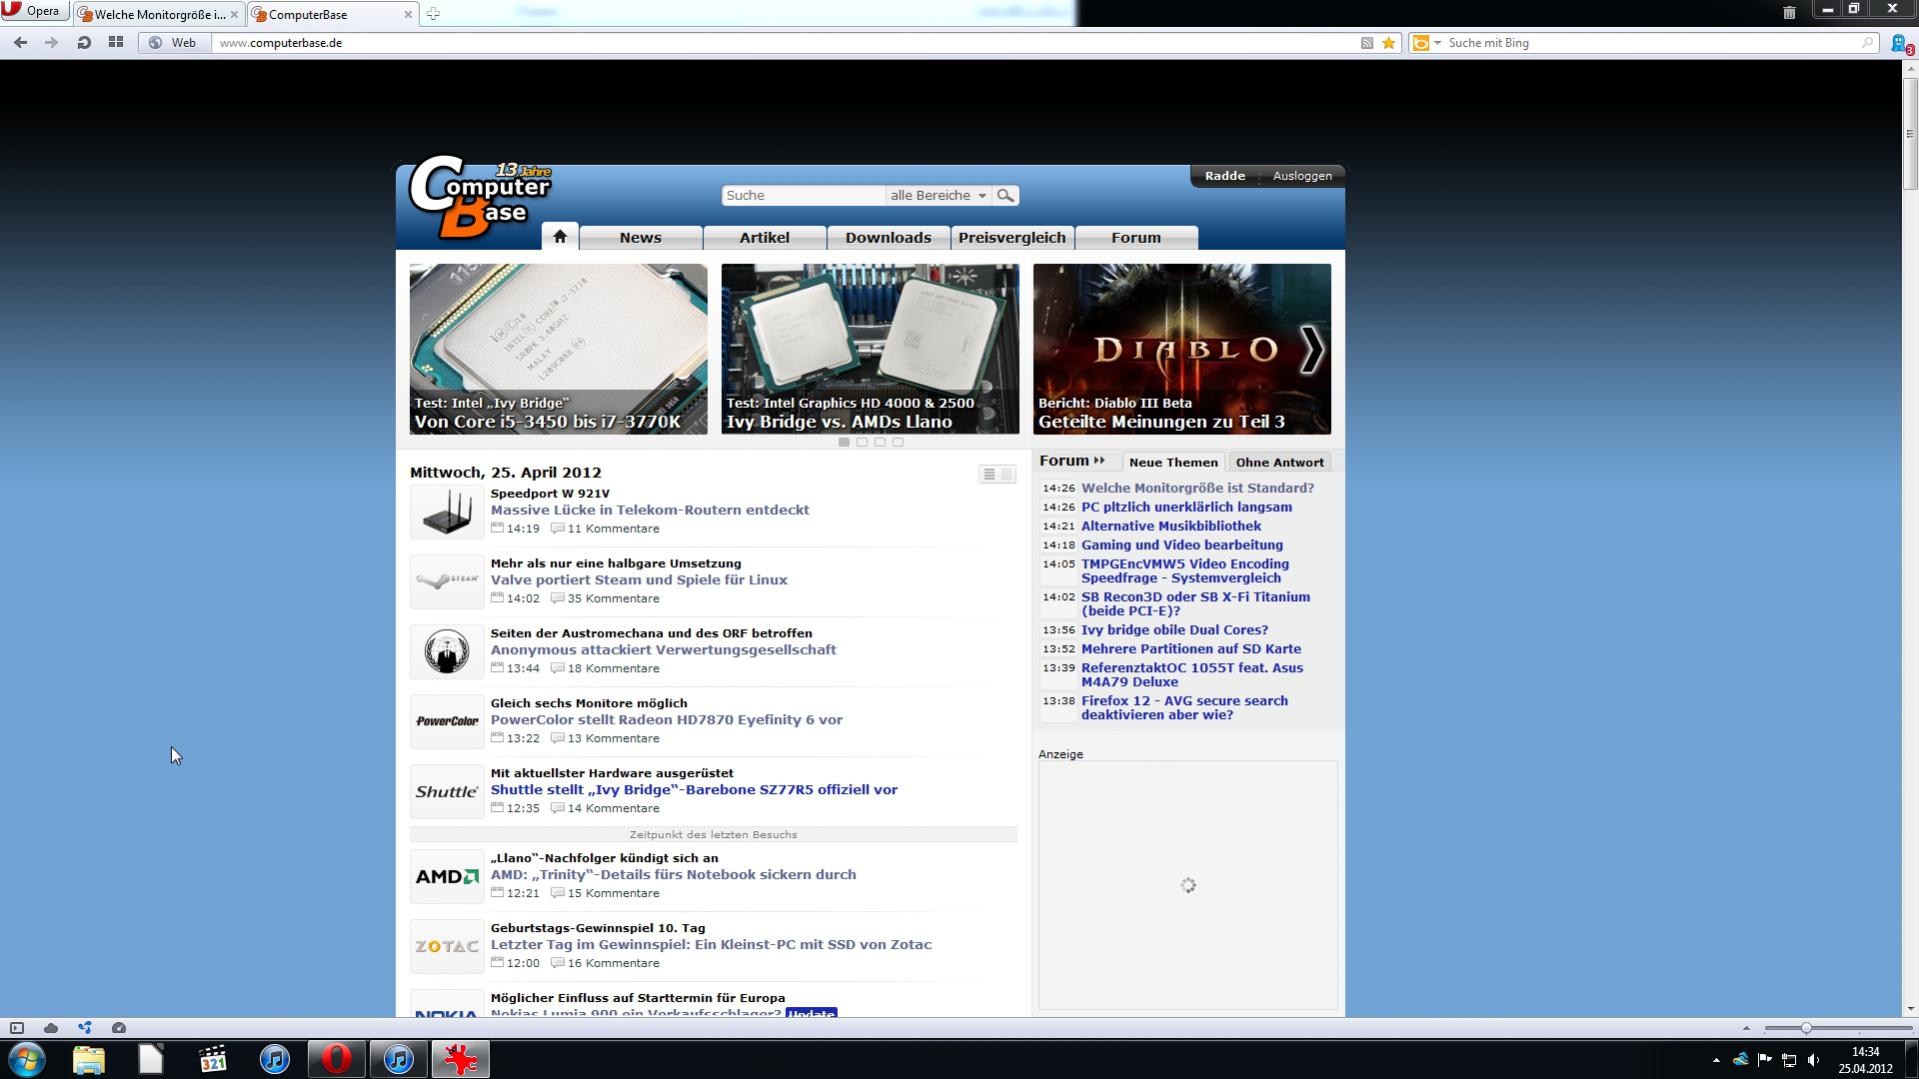Click the Forum heading link in sidebar

tap(1072, 461)
